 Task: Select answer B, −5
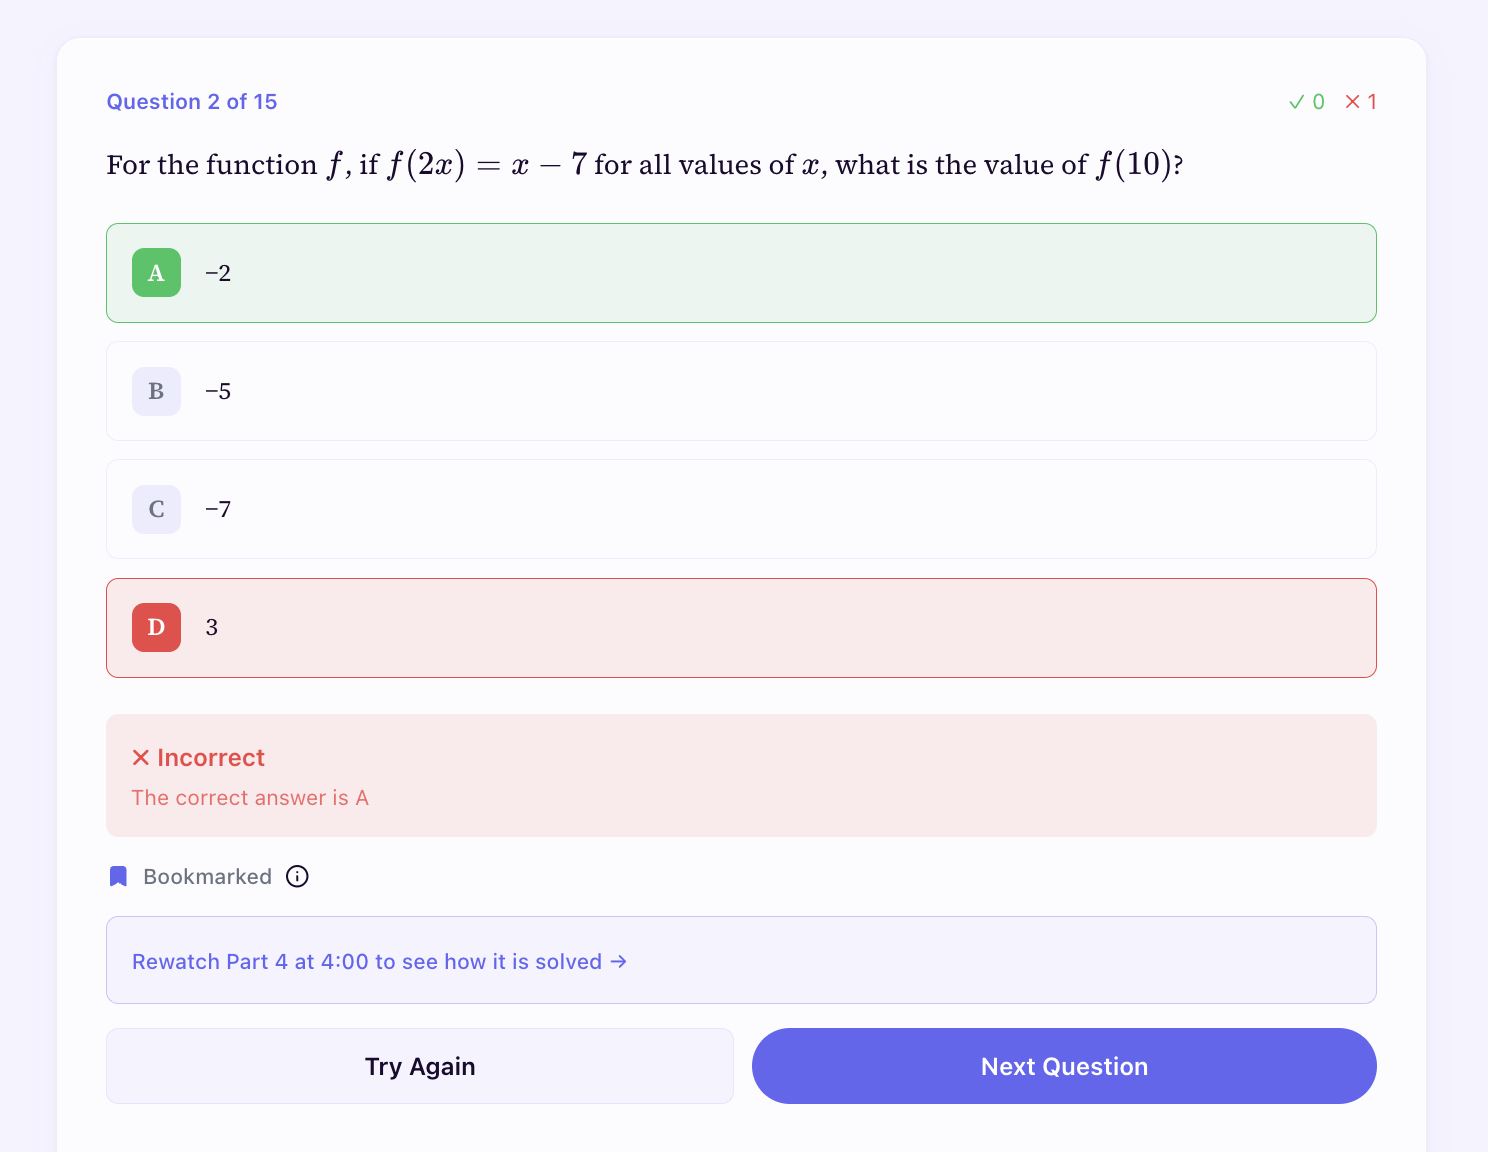click(x=741, y=391)
